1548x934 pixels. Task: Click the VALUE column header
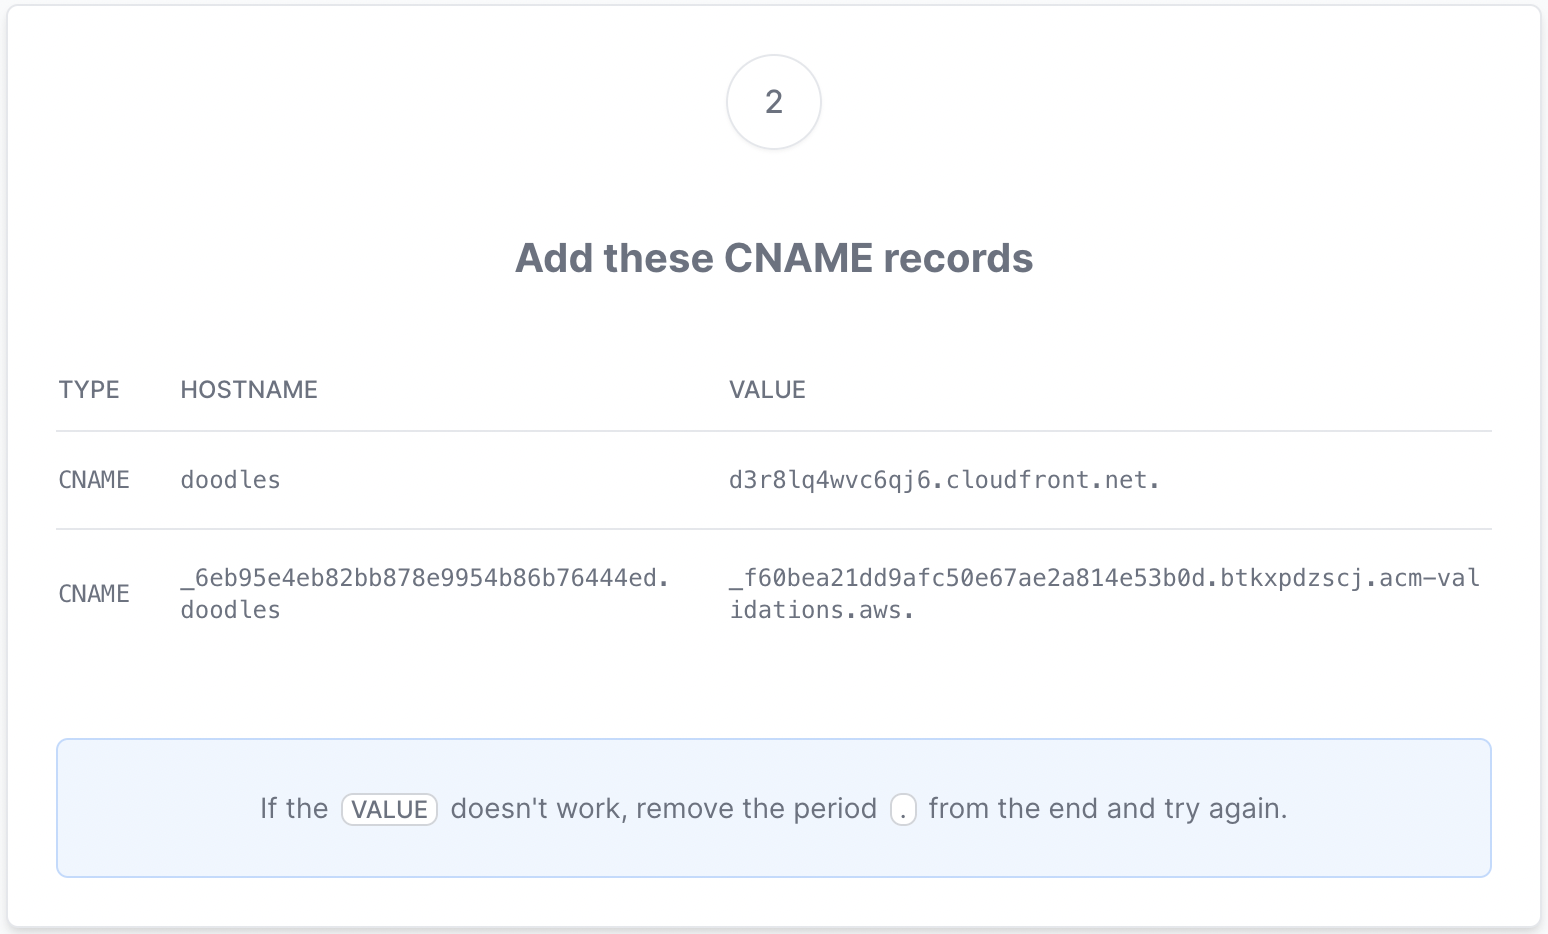pyautogui.click(x=767, y=390)
